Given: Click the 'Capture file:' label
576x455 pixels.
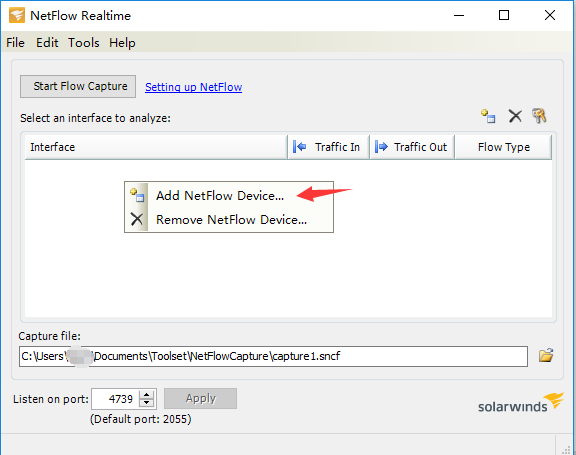Looking at the screenshot, I should (50, 336).
